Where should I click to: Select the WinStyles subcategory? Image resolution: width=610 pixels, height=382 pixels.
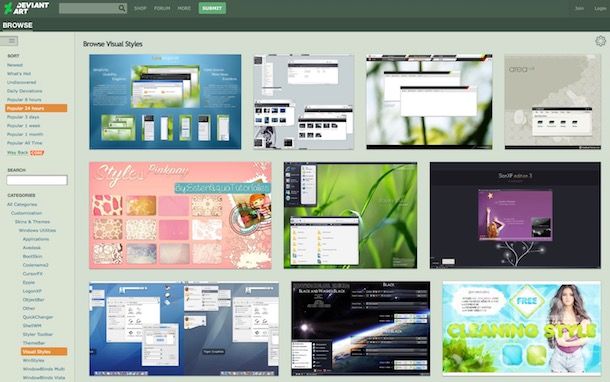tap(33, 360)
